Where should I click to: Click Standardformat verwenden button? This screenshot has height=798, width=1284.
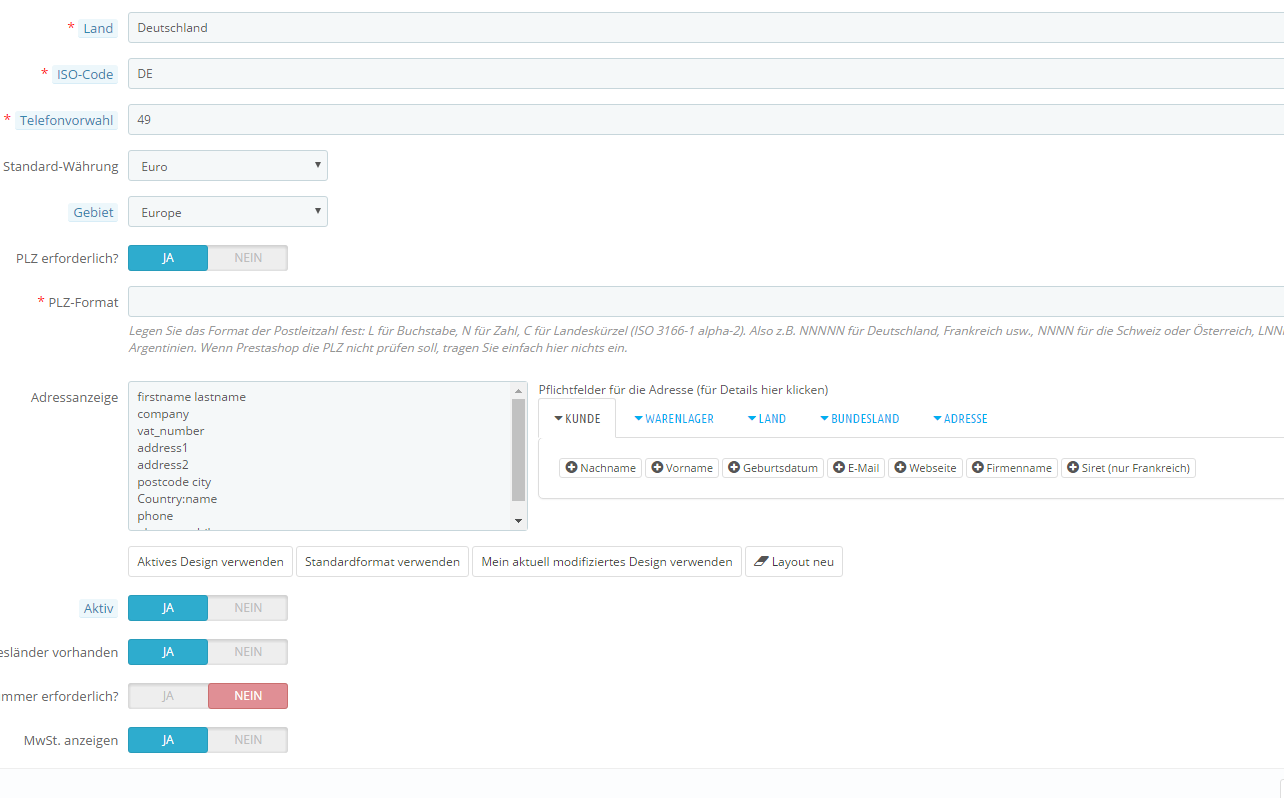coord(382,562)
